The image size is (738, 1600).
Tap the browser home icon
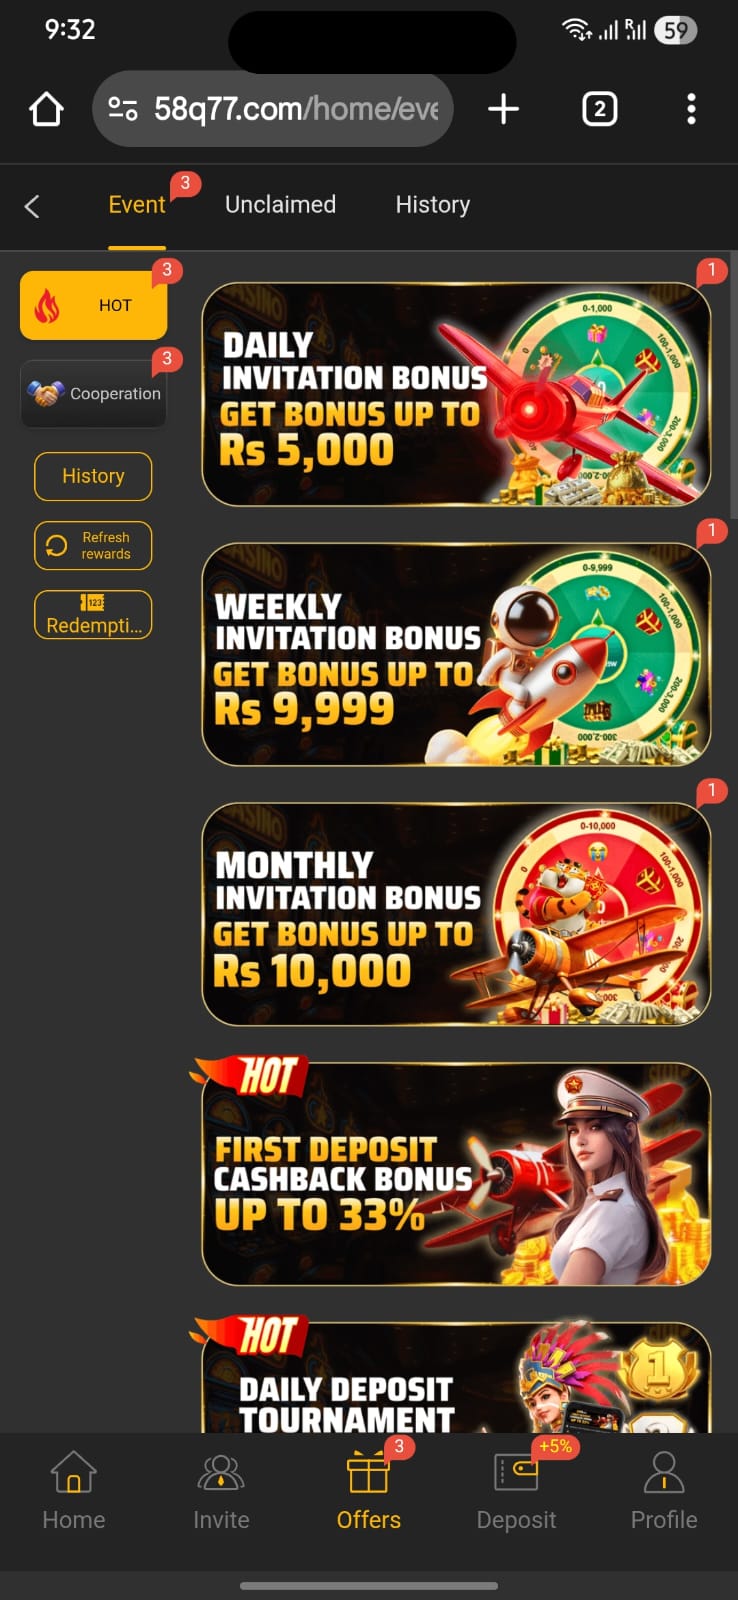(x=47, y=109)
